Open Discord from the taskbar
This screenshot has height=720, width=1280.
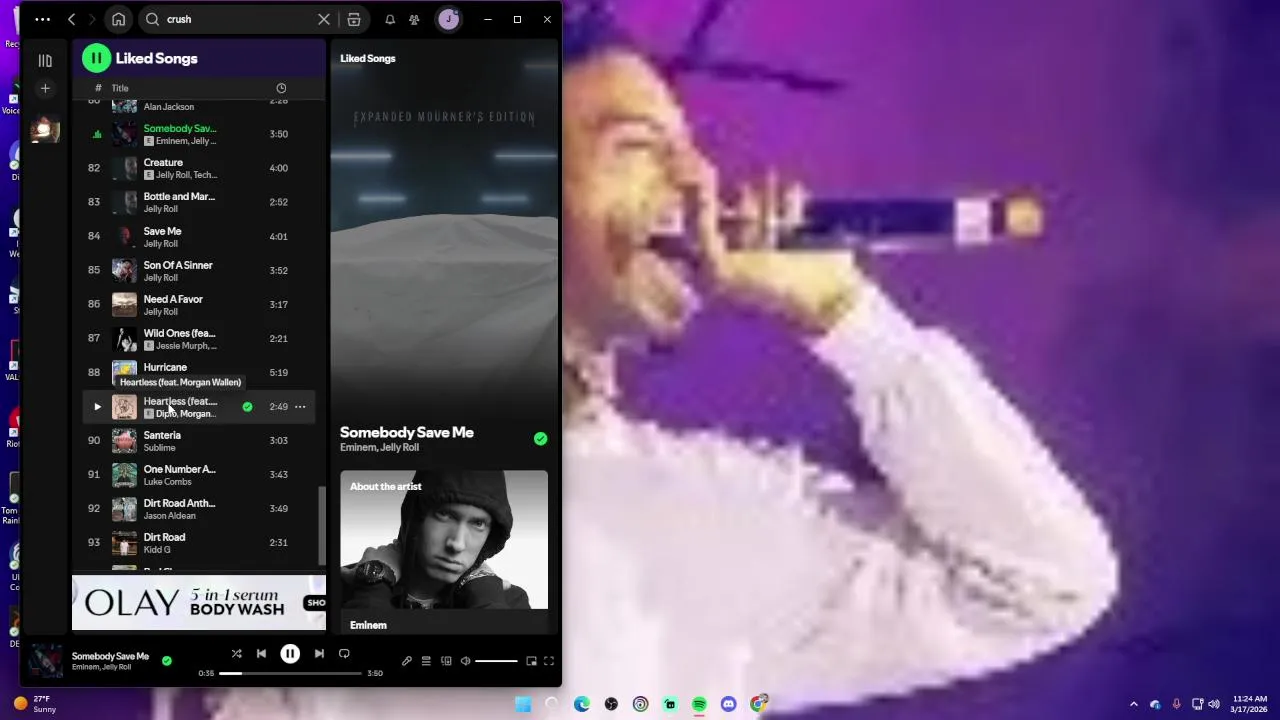729,704
